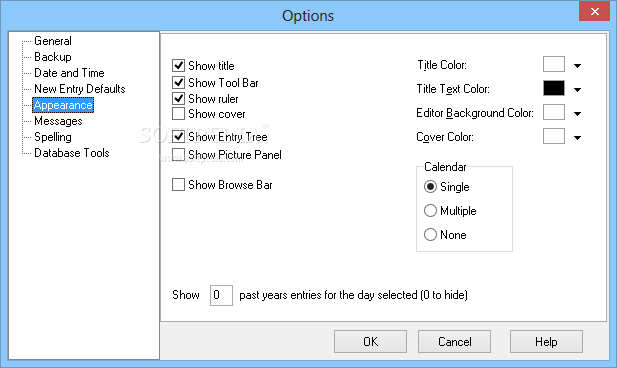Click the OK button
Viewport: 617px width, 368px height.
(x=370, y=341)
